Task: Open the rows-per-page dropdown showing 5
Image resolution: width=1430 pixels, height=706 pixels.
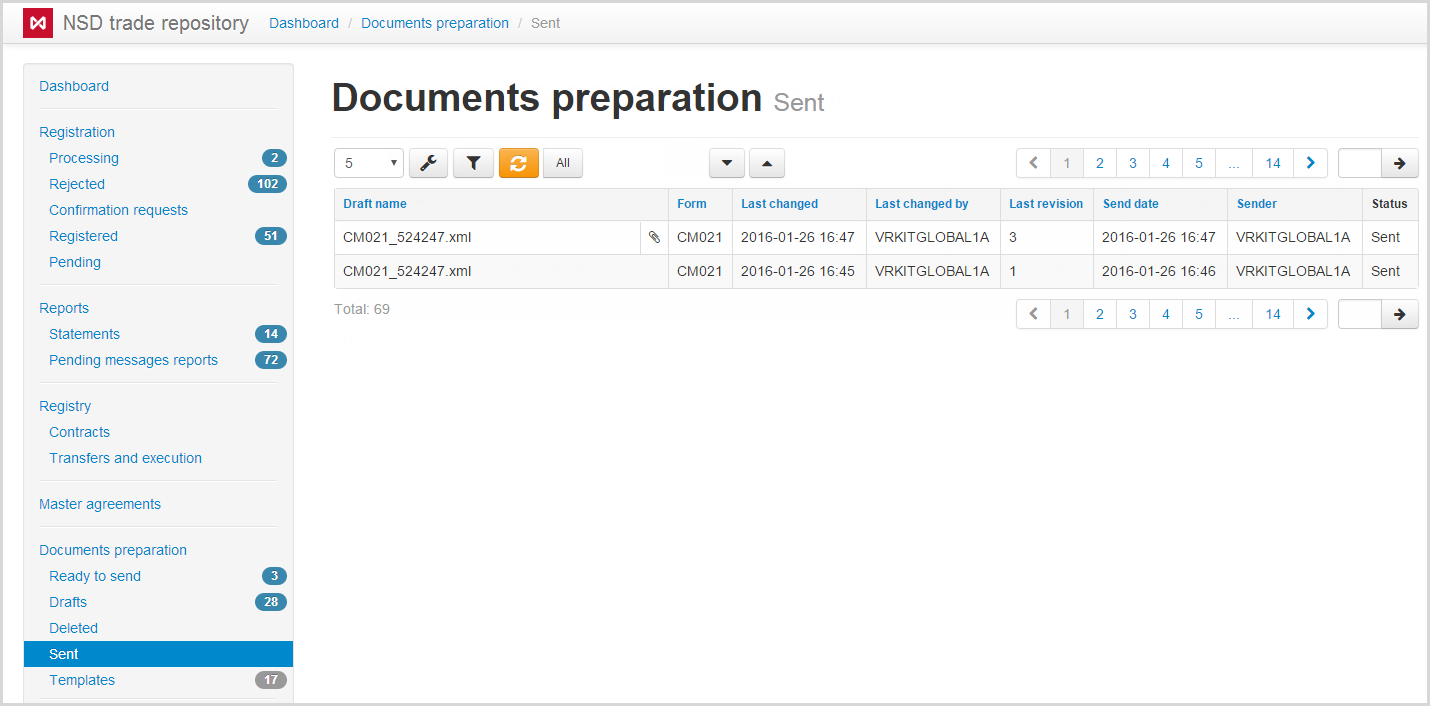Action: [368, 163]
